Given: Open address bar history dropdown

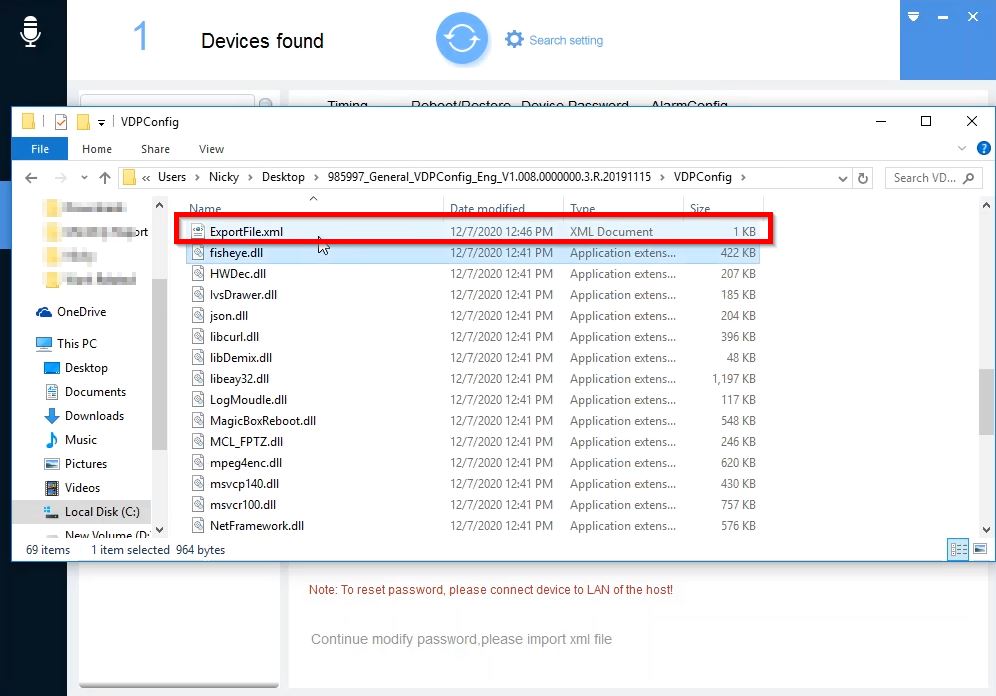Looking at the screenshot, I should point(843,178).
